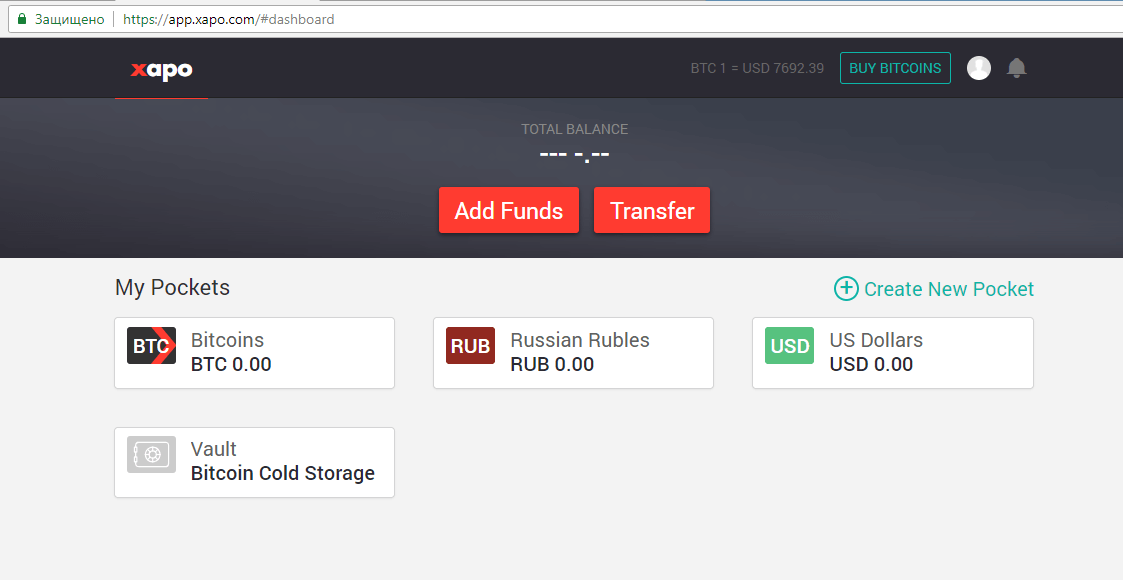The width and height of the screenshot is (1123, 580).
Task: Click the Vault safe icon
Action: [x=151, y=455]
